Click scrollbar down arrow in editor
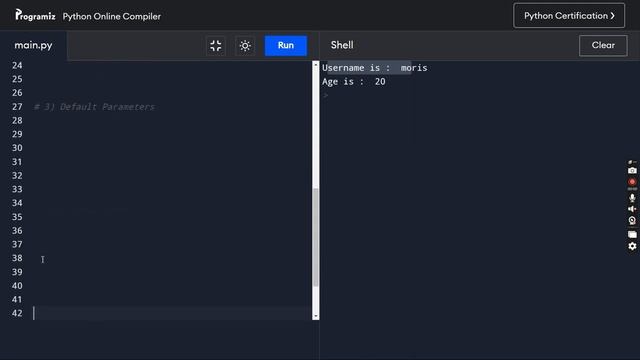640x360 pixels. point(316,316)
